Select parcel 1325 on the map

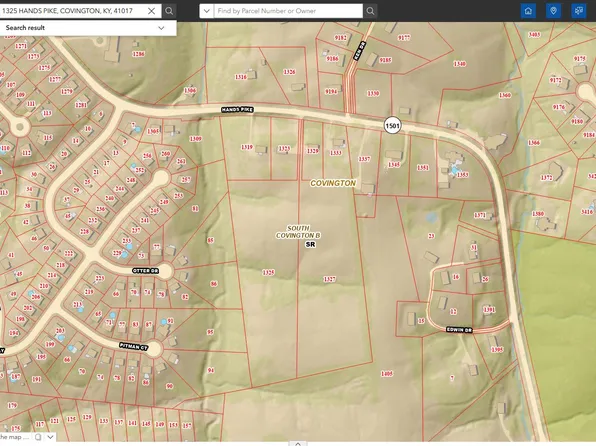[268, 272]
